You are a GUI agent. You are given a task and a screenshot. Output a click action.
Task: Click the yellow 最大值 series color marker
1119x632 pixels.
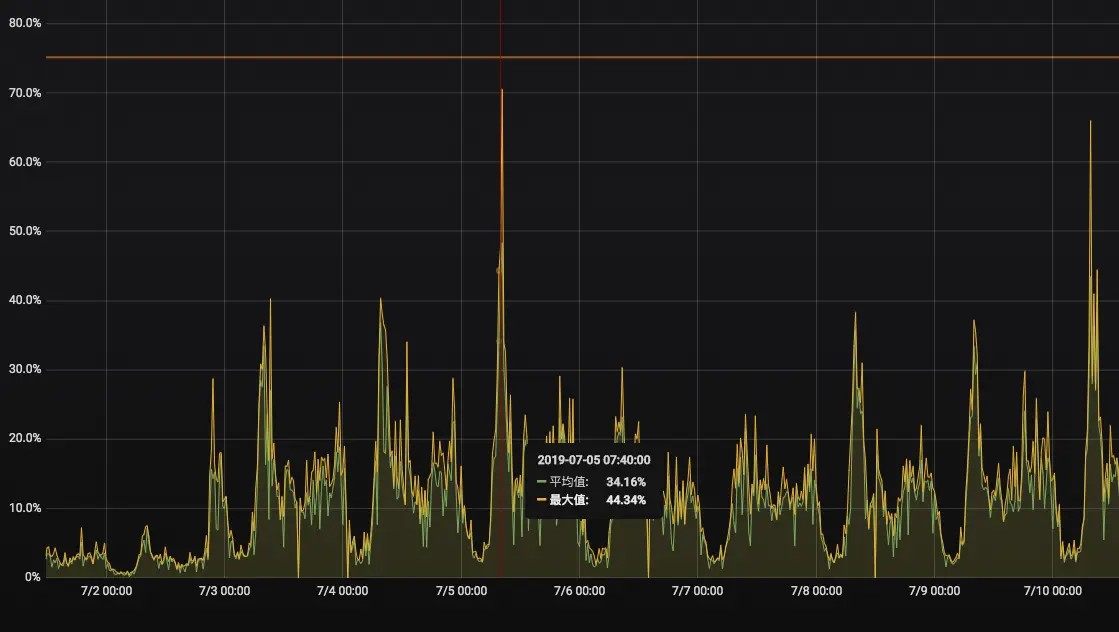point(542,500)
